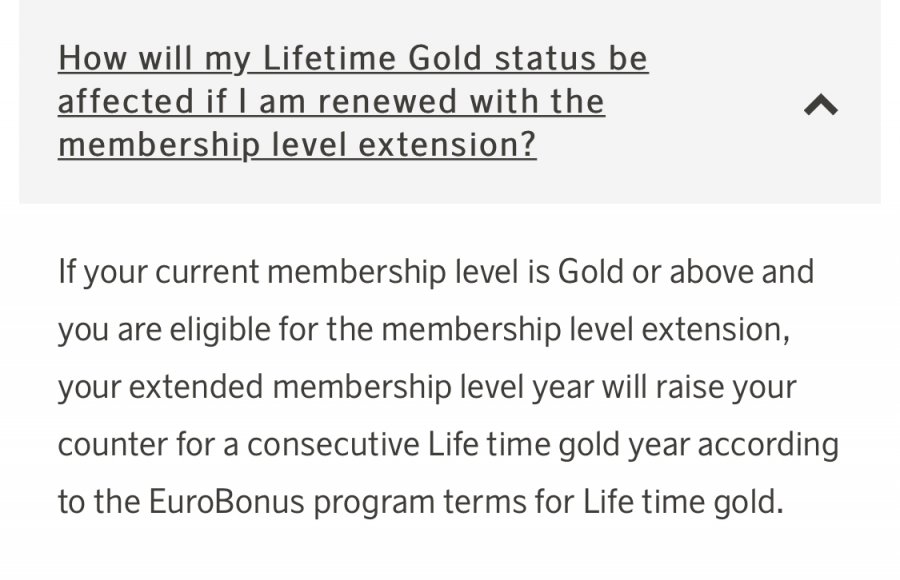Click the 'membership level extension?' heading line
The image size is (900, 580).
pos(296,145)
